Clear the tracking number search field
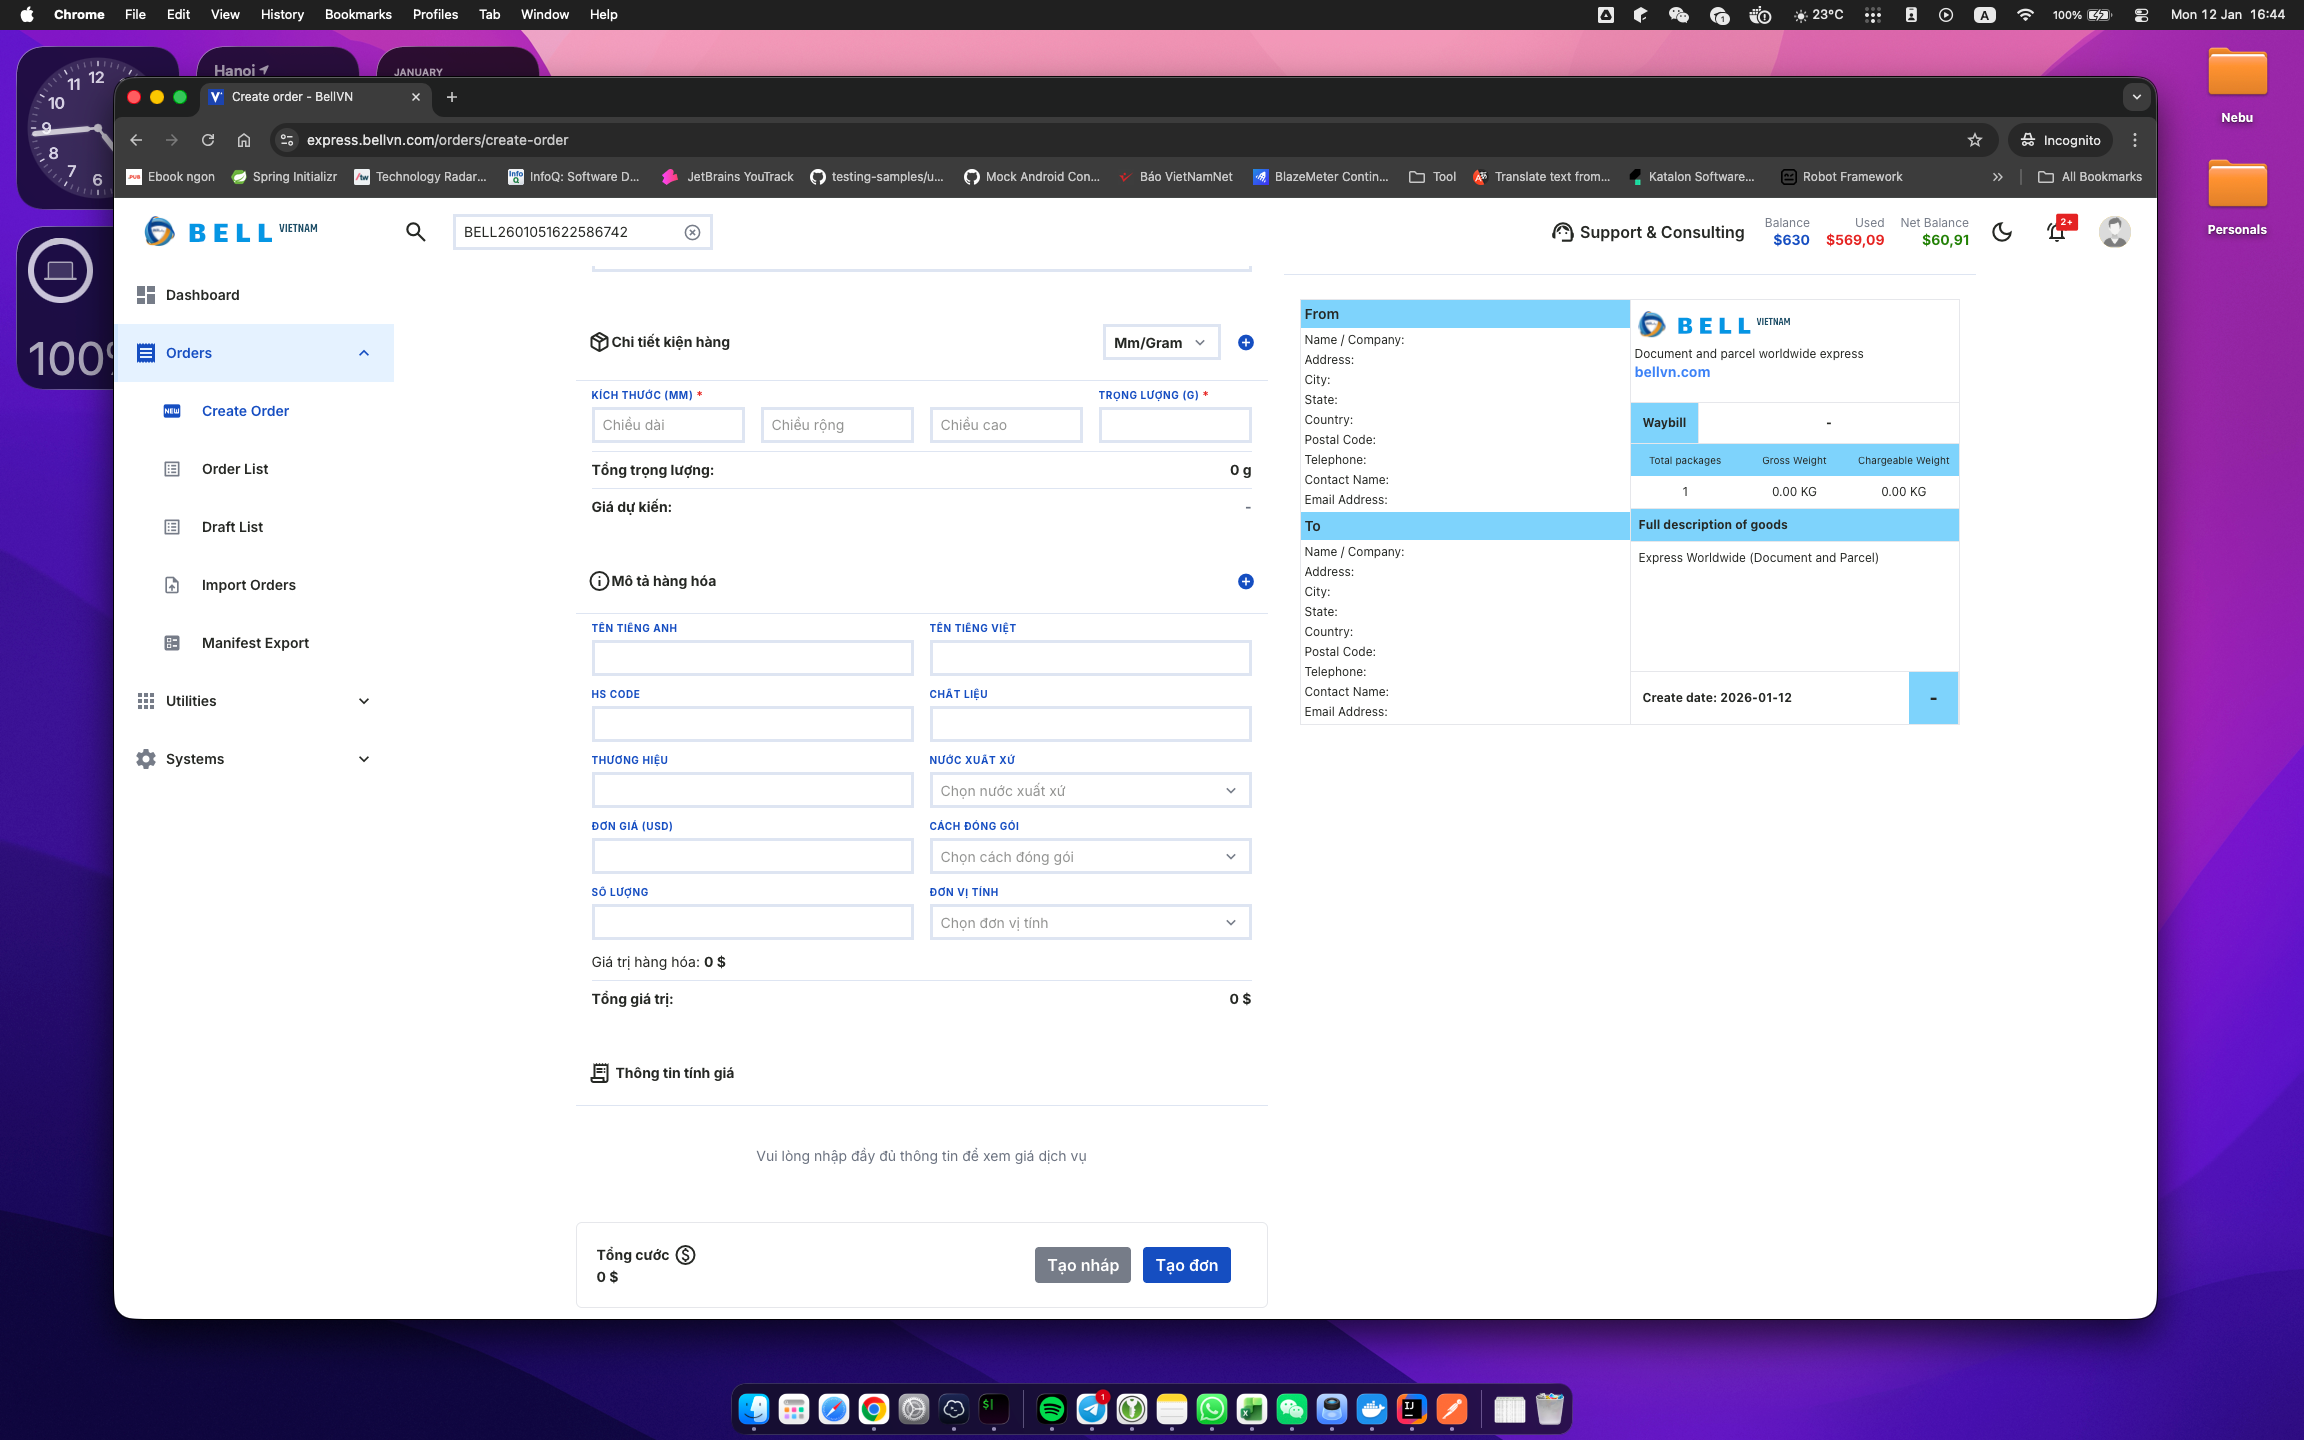Image resolution: width=2304 pixels, height=1440 pixels. (x=692, y=232)
